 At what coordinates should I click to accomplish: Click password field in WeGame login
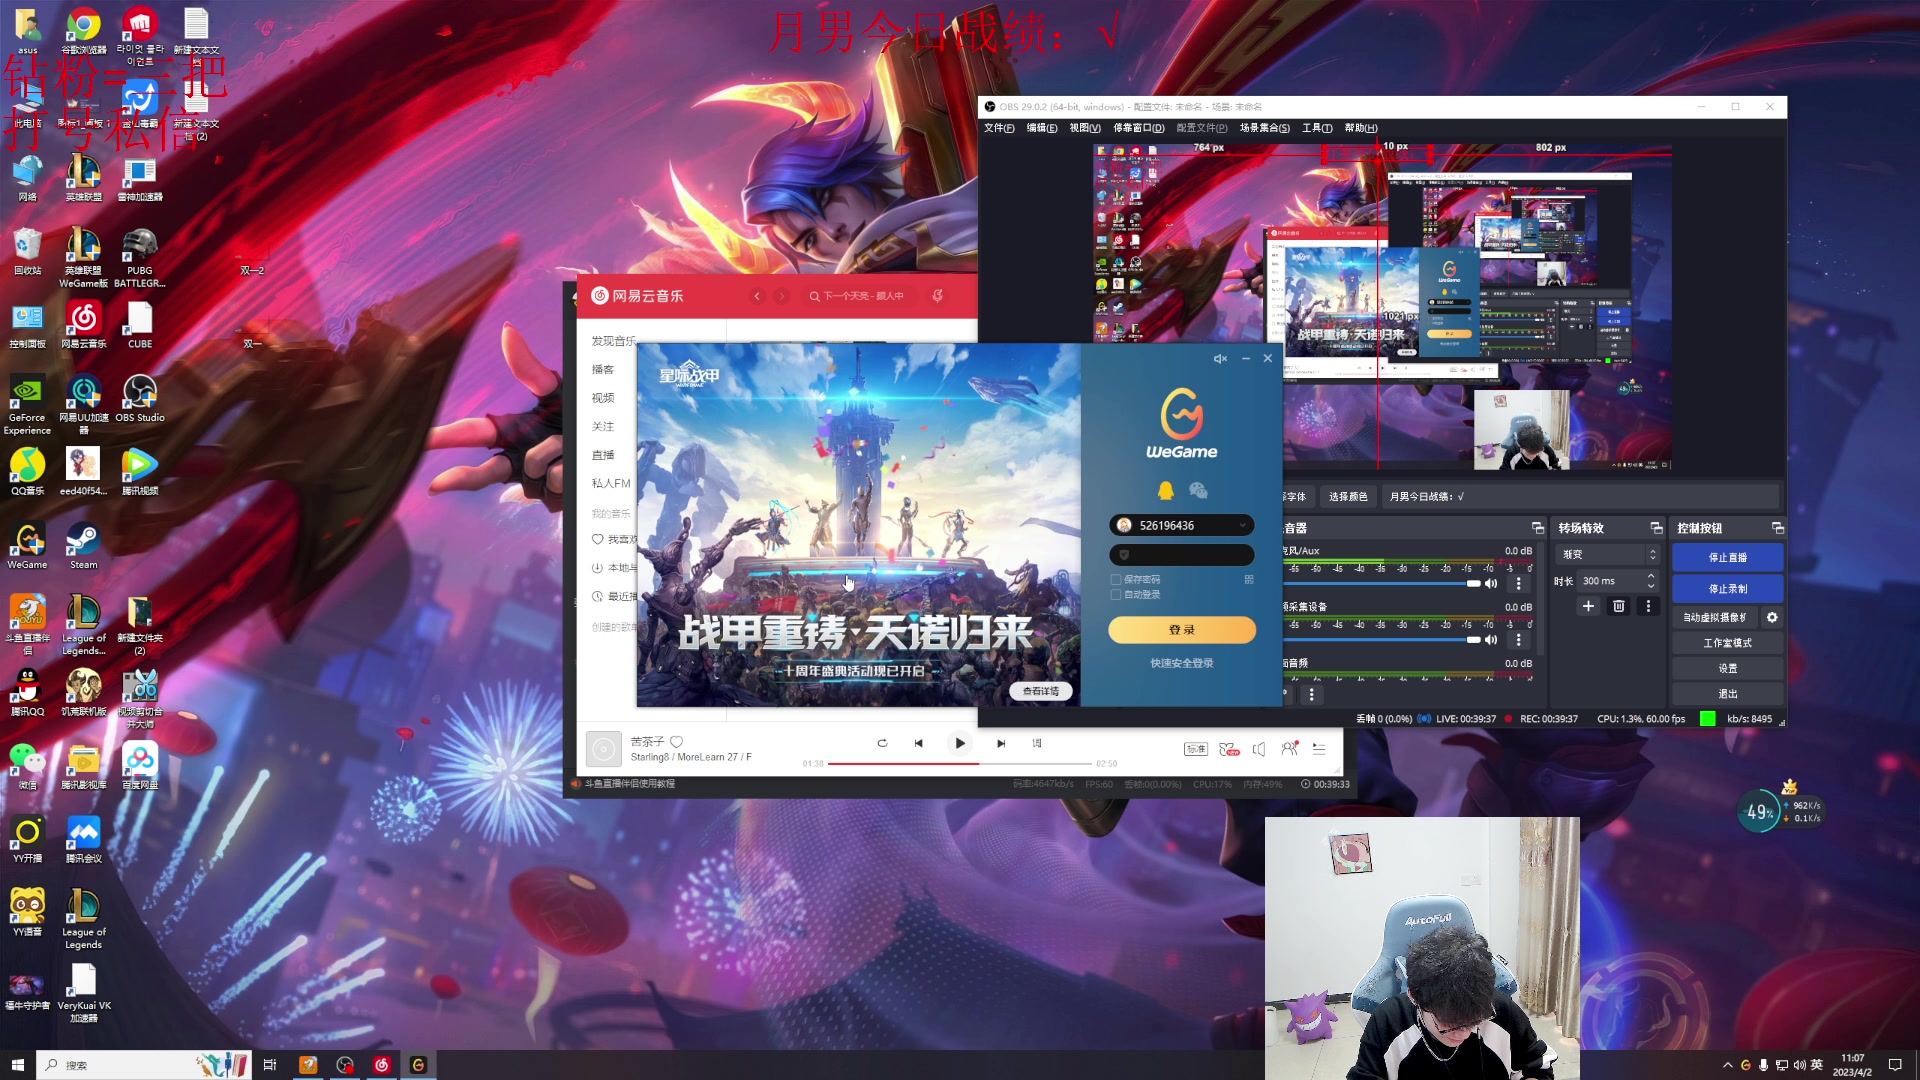[x=1182, y=555]
